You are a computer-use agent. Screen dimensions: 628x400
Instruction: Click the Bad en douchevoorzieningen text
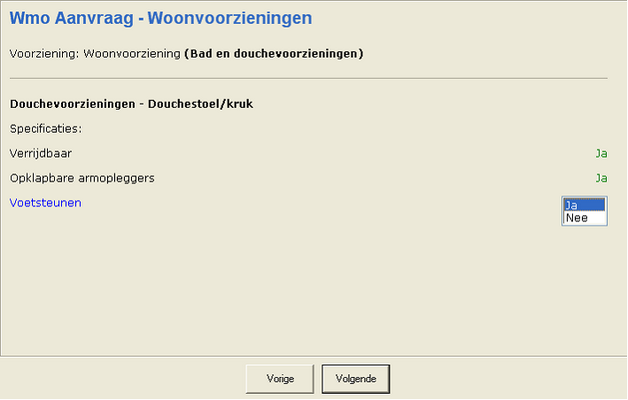(274, 54)
